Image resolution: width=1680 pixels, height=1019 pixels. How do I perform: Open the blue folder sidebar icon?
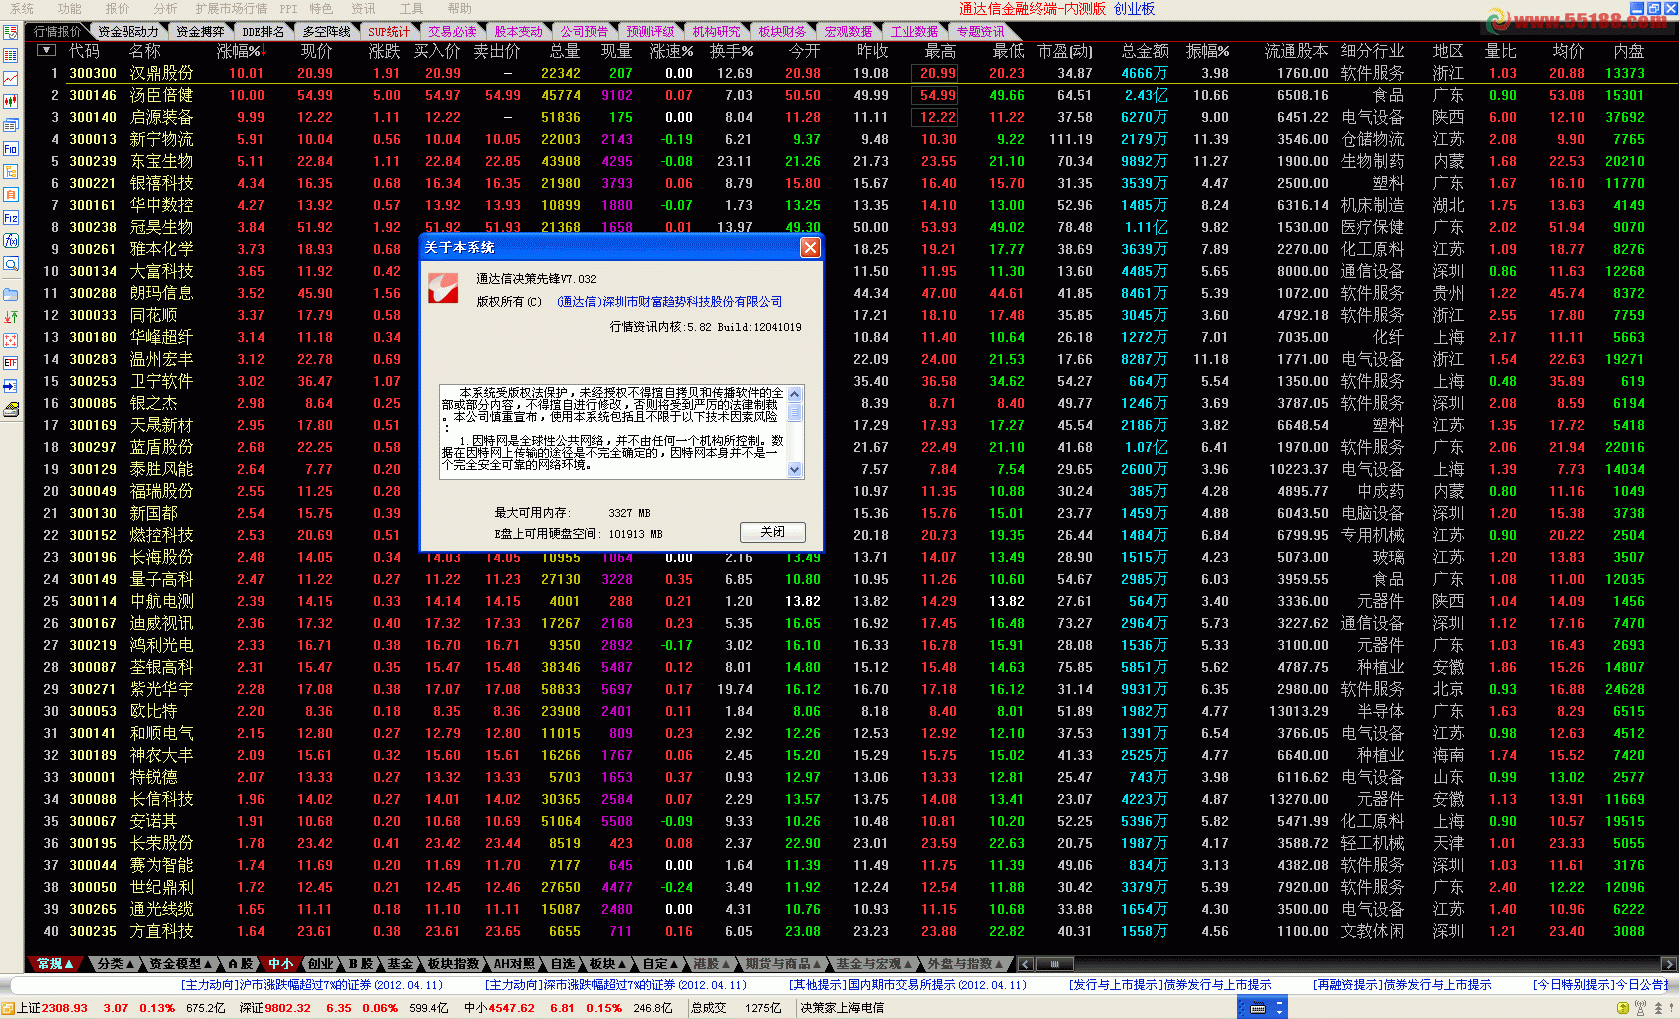(x=11, y=294)
